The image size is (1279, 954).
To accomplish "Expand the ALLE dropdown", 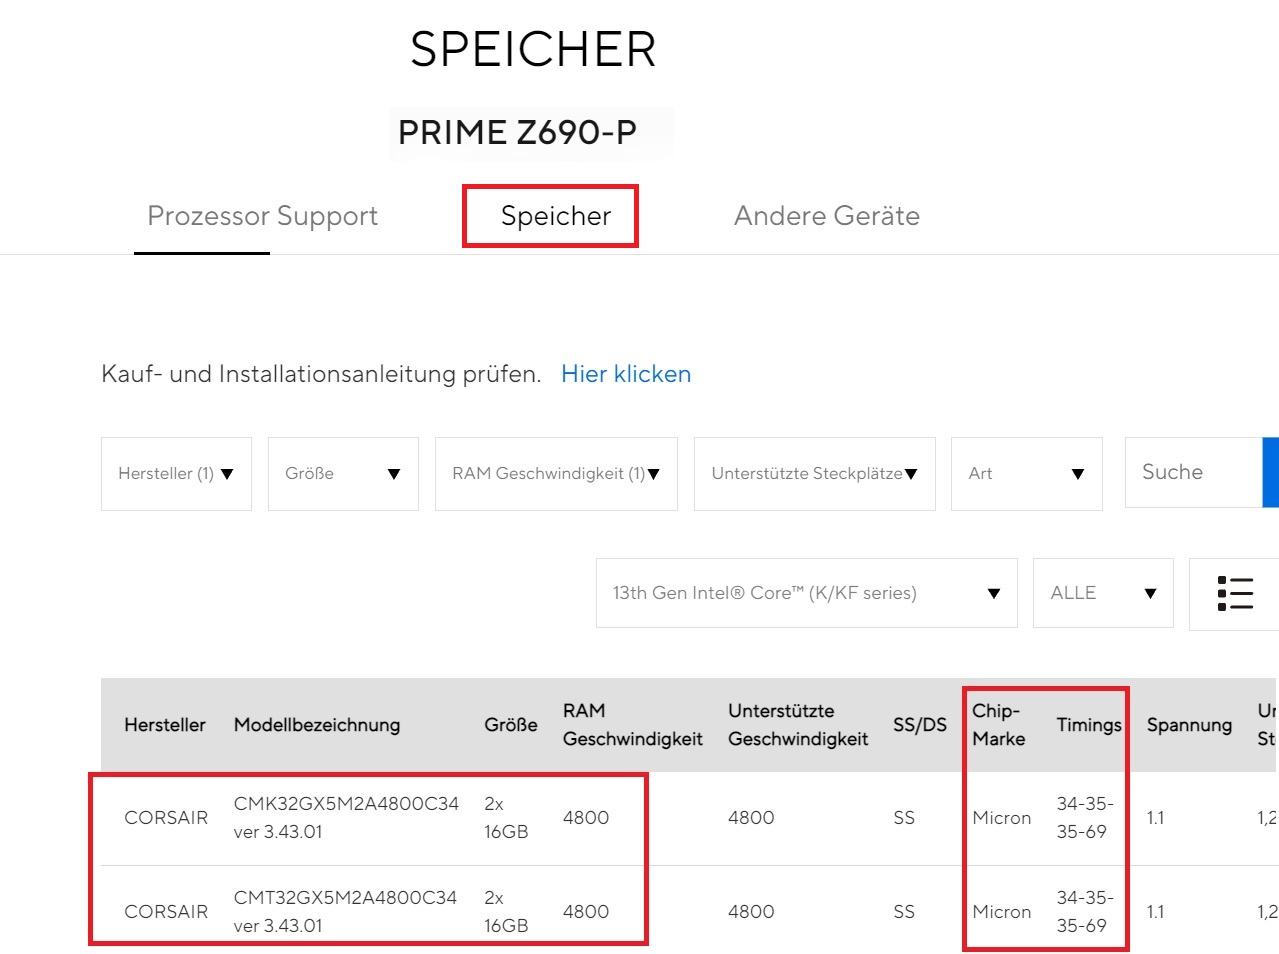I will click(1102, 593).
